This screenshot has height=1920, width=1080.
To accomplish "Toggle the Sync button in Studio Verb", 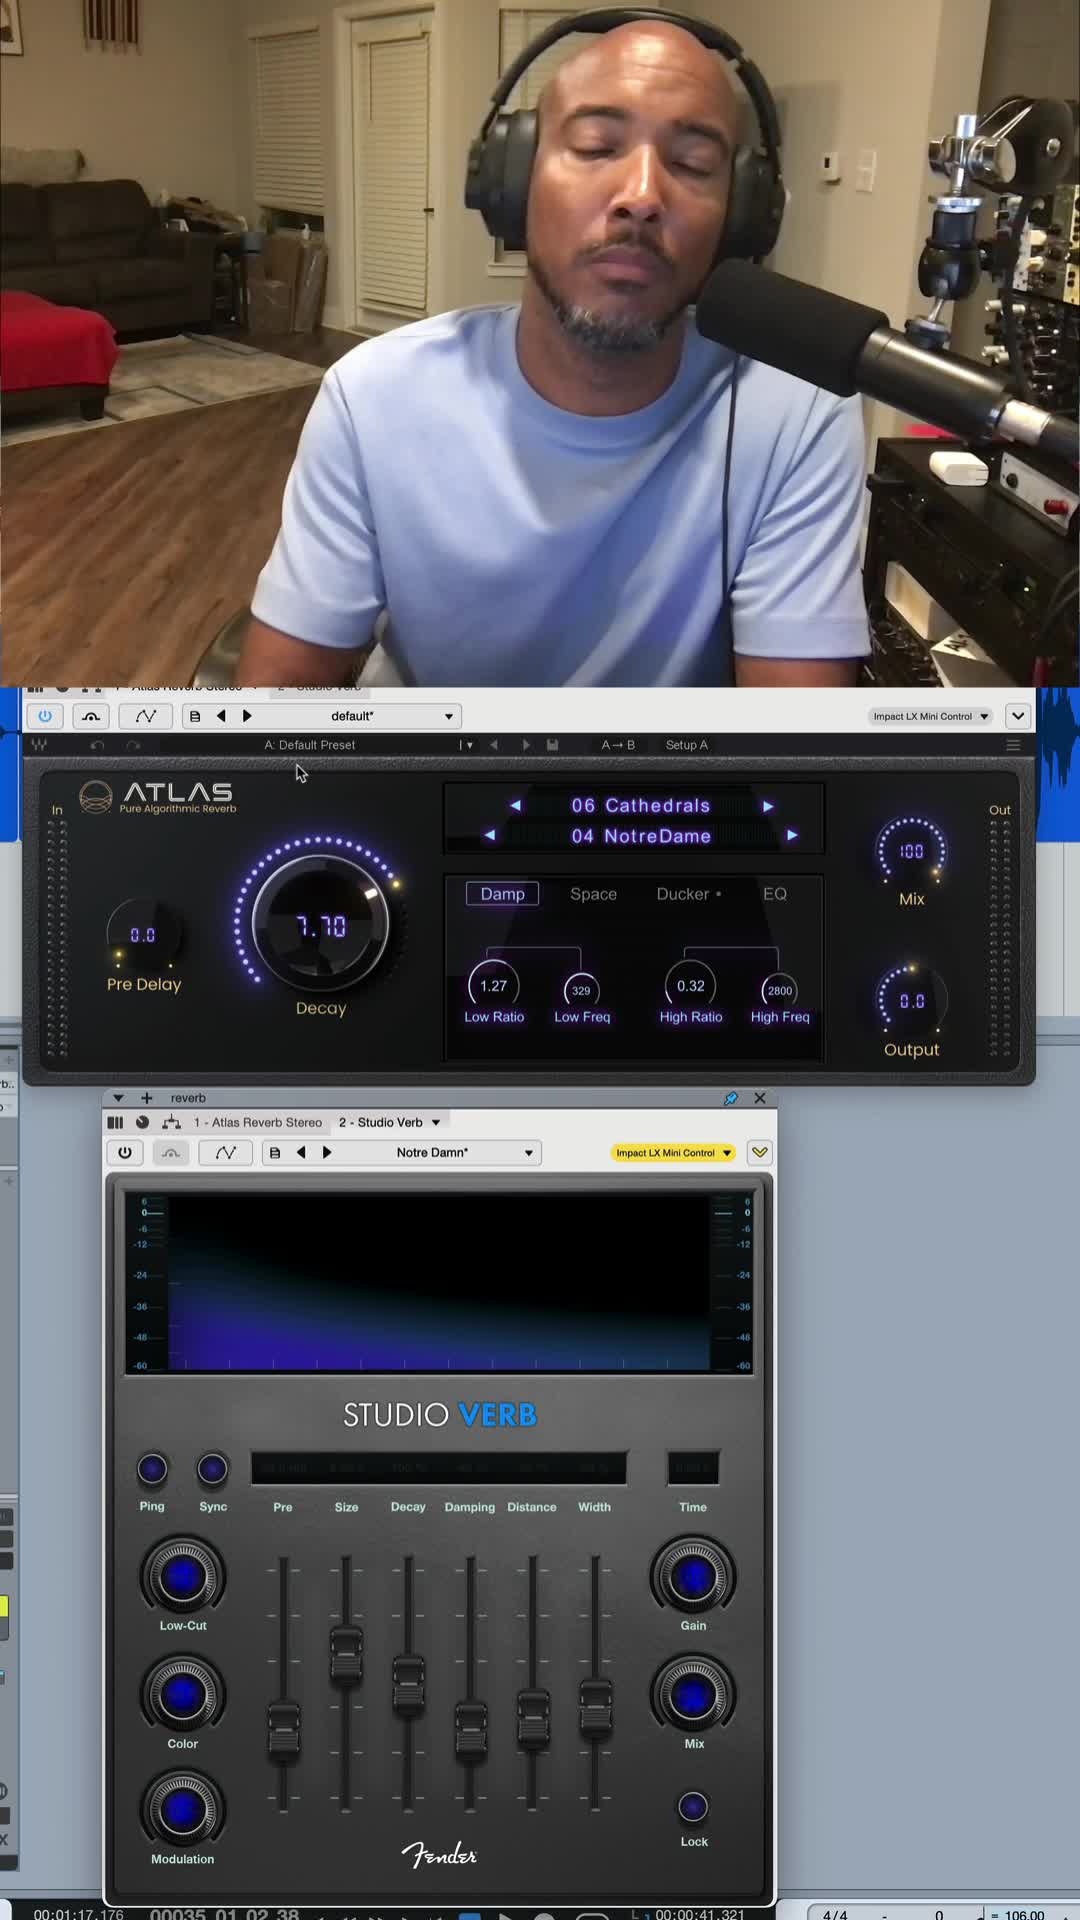I will tap(212, 1469).
